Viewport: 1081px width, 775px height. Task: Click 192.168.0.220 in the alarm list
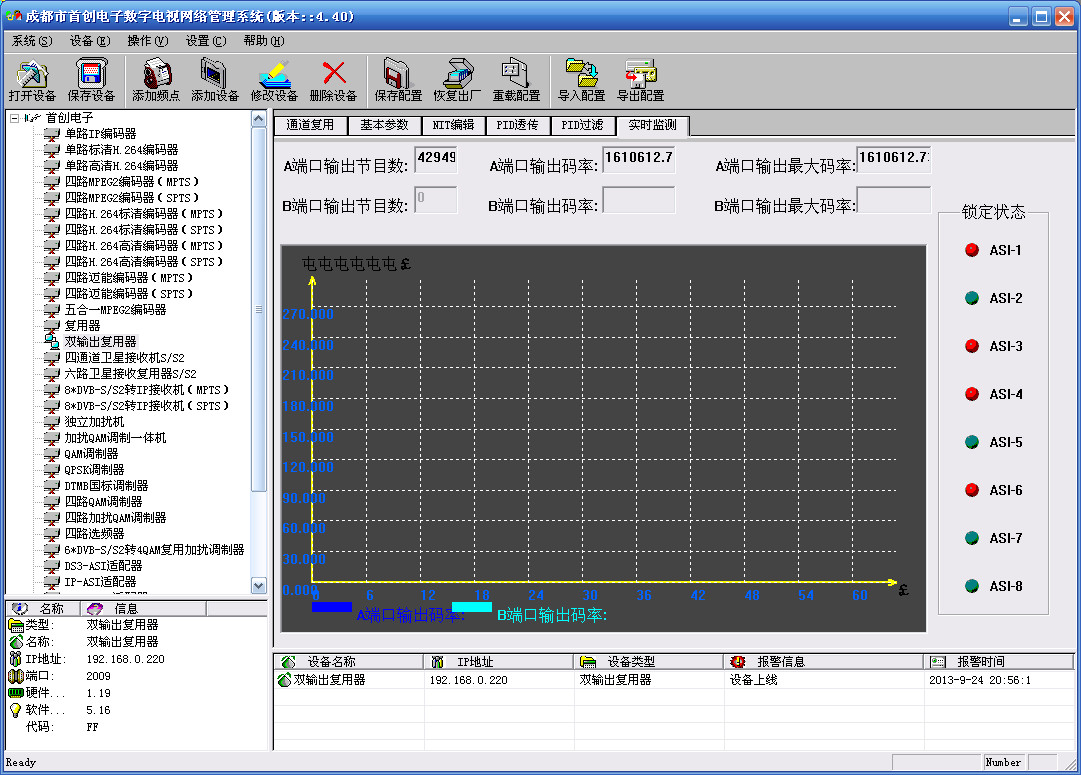469,680
